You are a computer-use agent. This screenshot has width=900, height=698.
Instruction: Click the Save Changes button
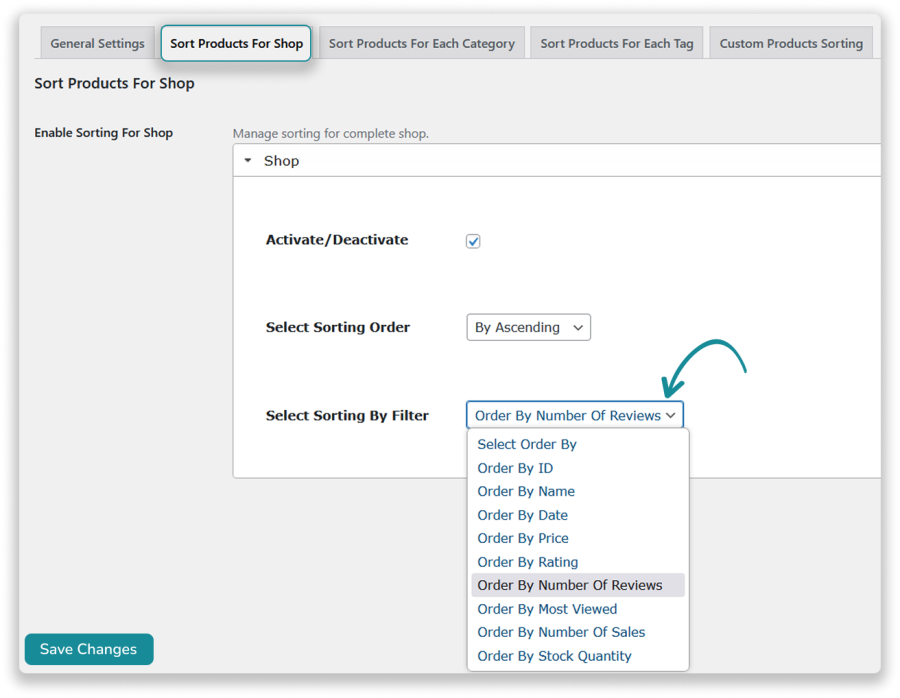(89, 649)
